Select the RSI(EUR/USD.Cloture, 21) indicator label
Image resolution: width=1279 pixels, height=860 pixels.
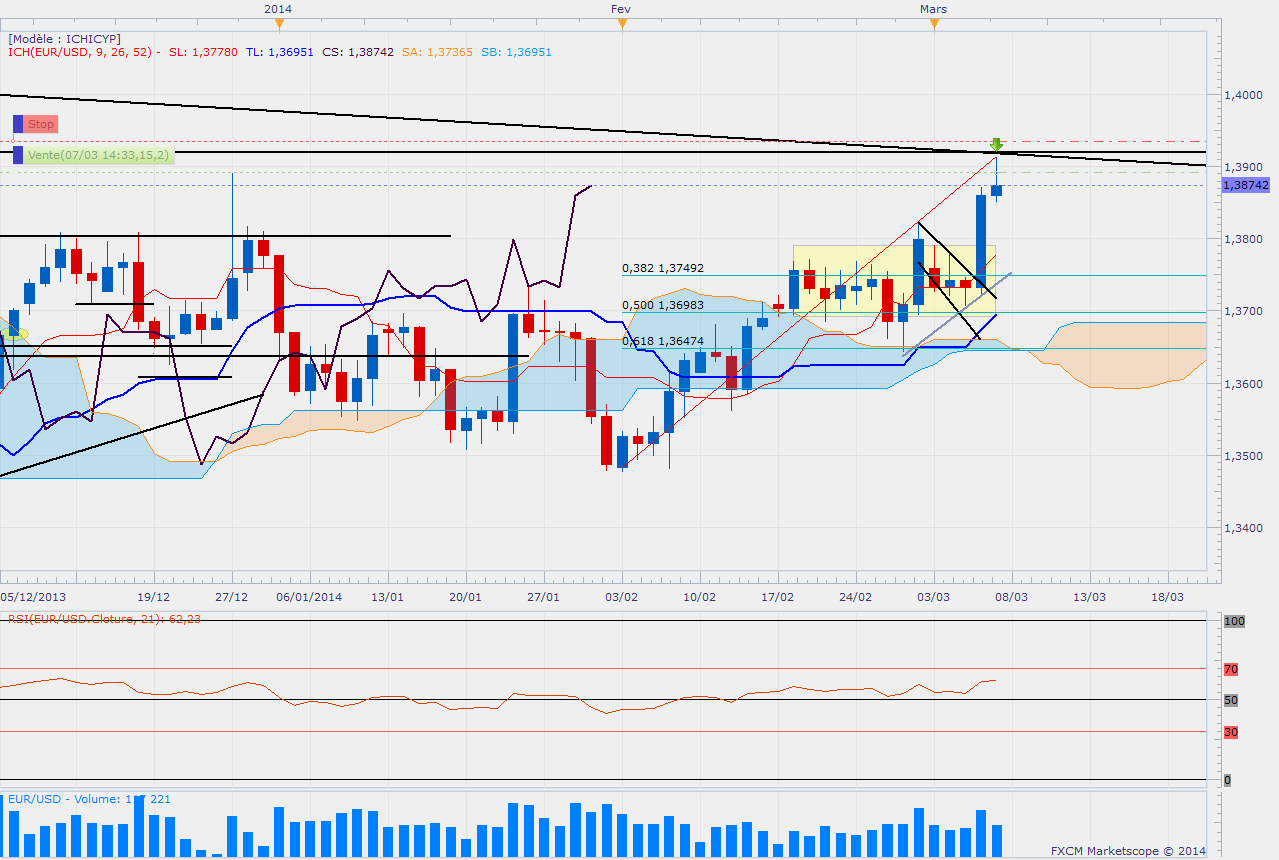105,619
